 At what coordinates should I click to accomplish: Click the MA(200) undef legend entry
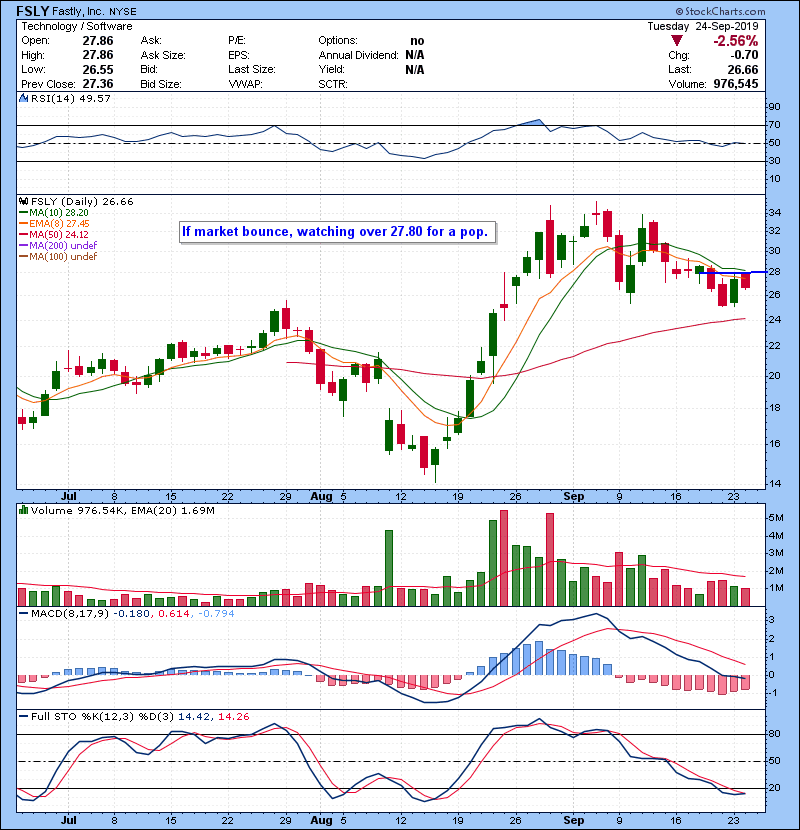tap(58, 245)
